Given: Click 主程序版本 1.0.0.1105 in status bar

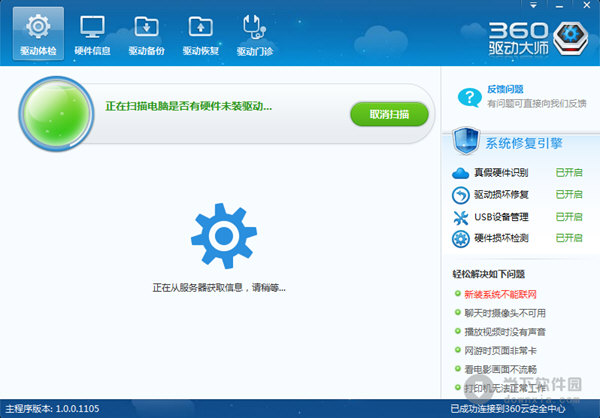Looking at the screenshot, I should tap(52, 409).
